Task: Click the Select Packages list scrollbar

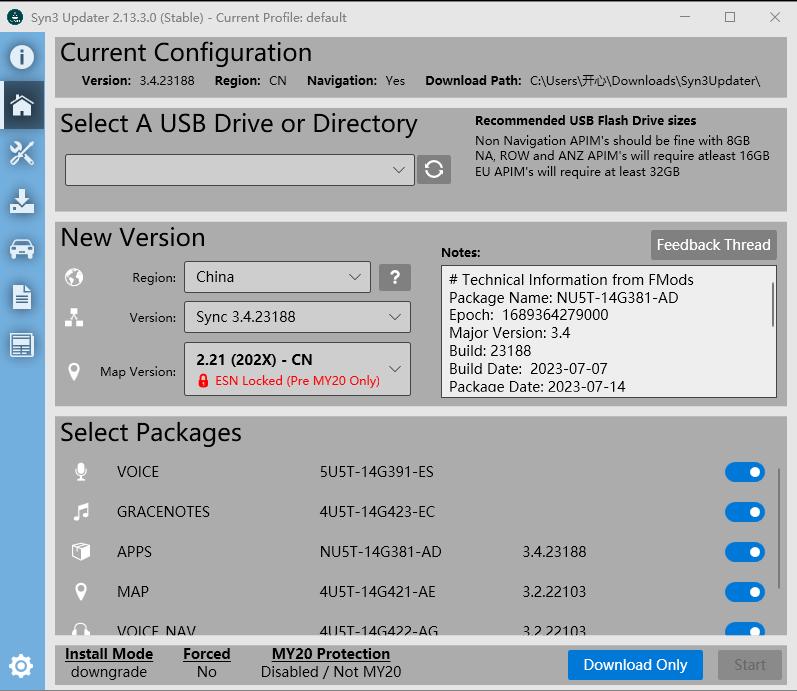Action: (x=779, y=528)
